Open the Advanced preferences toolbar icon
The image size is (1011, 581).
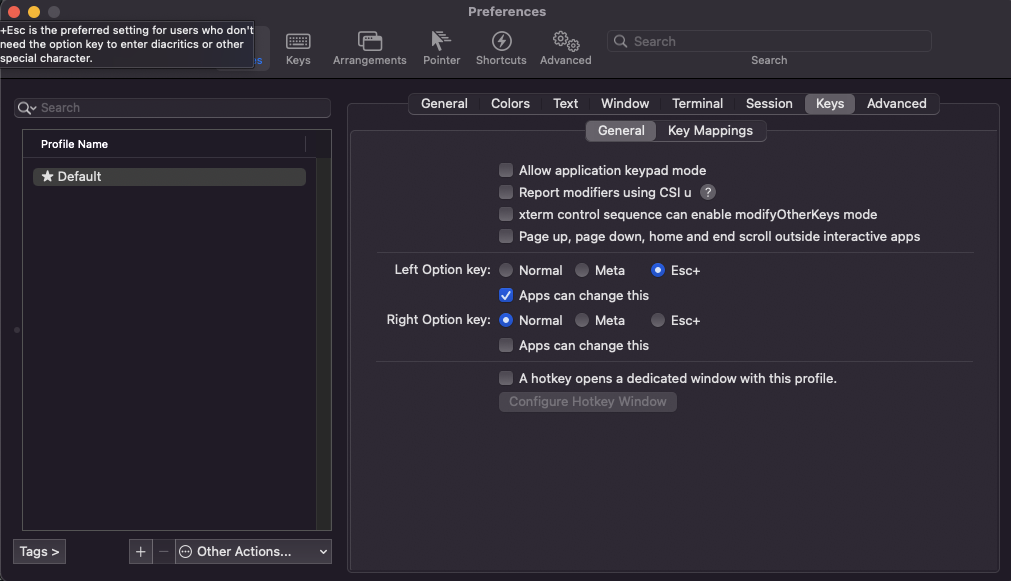pos(565,46)
